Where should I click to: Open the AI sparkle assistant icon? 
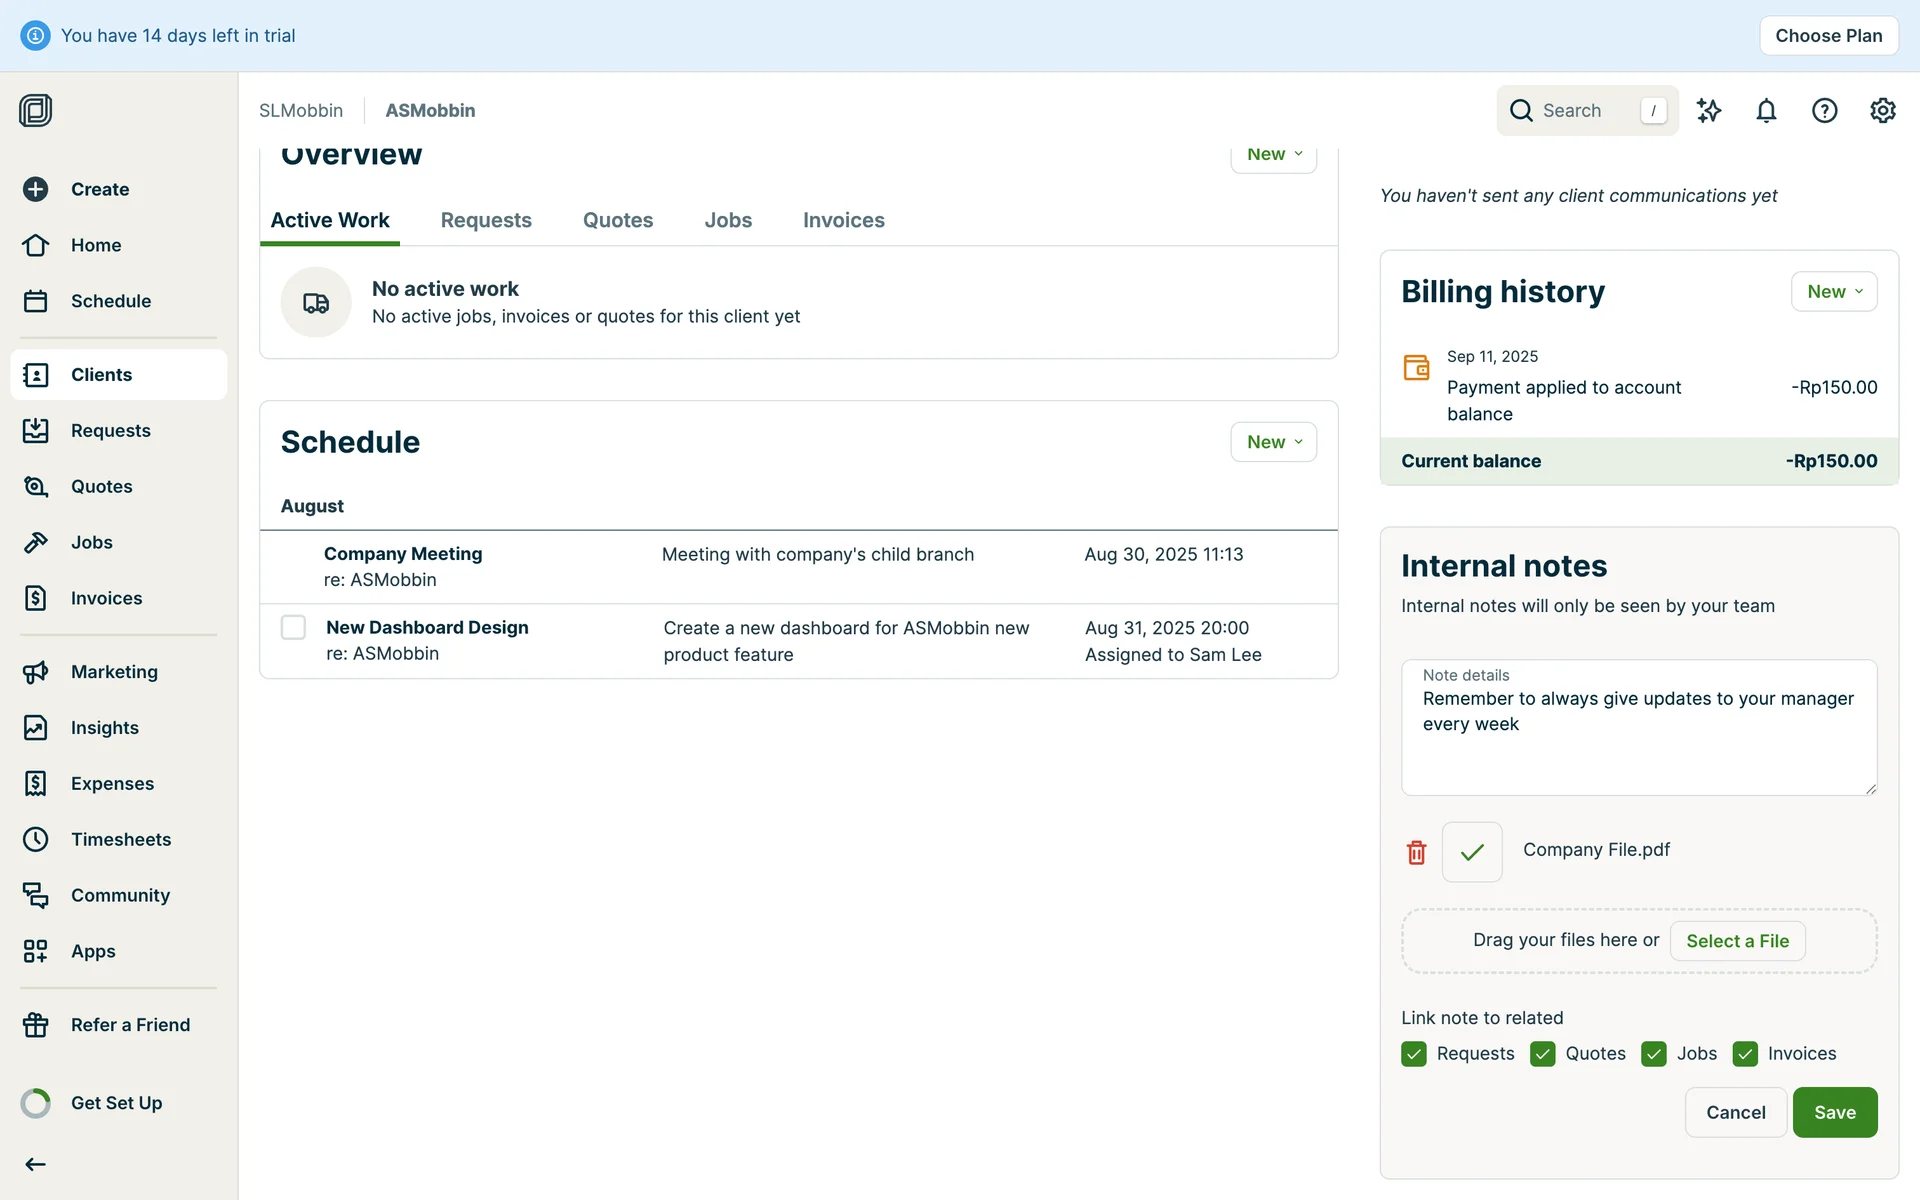click(1708, 111)
